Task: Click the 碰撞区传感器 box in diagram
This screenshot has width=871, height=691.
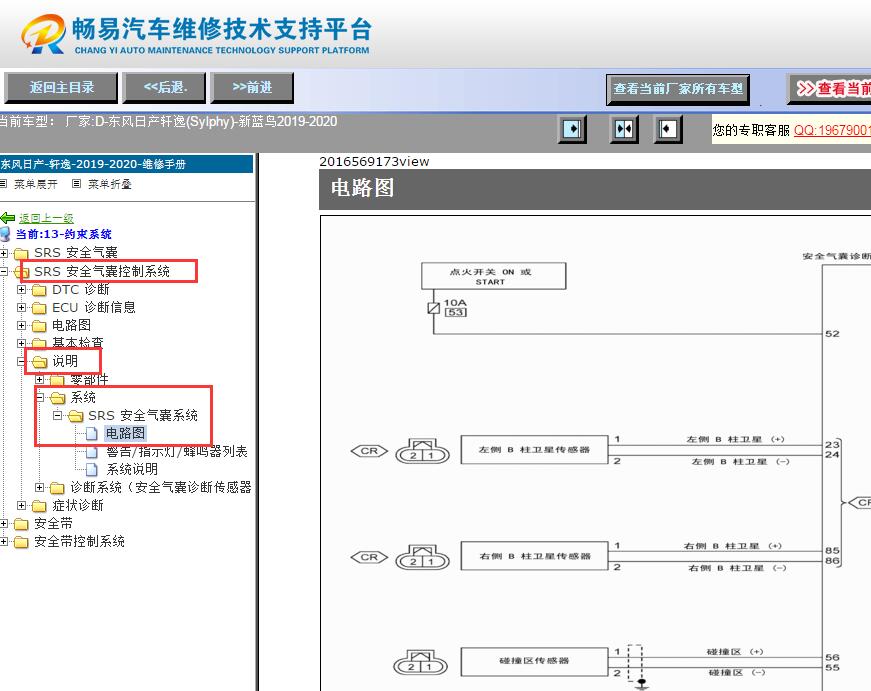Action: tap(534, 661)
